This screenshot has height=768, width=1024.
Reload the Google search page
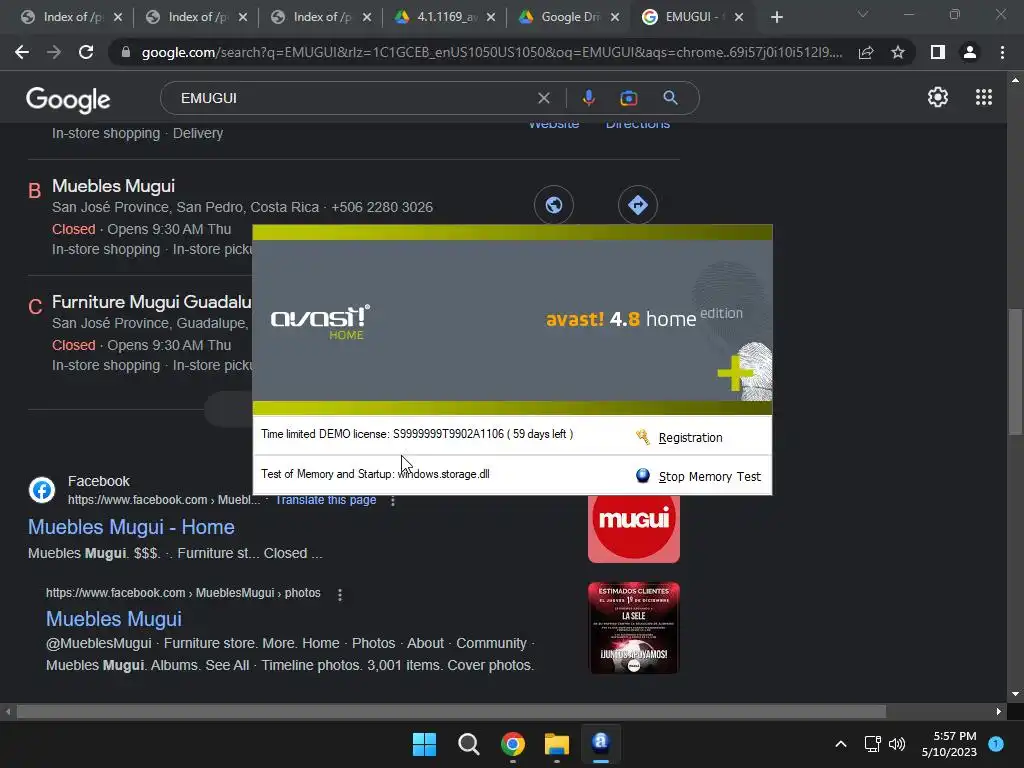pyautogui.click(x=86, y=52)
